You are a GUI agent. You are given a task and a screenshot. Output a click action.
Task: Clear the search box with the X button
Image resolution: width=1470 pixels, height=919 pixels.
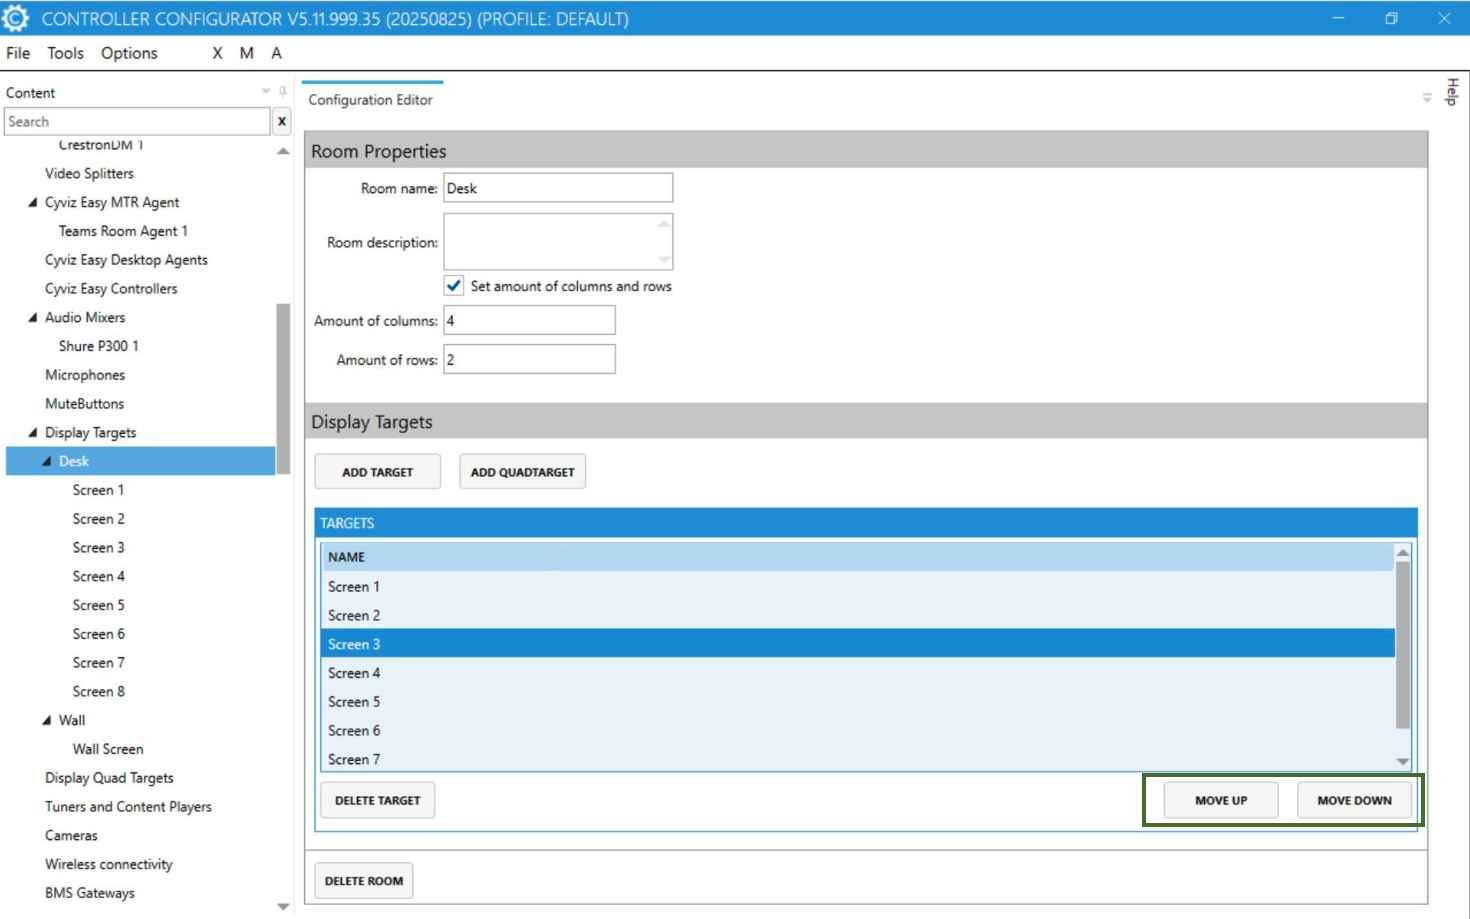(282, 122)
